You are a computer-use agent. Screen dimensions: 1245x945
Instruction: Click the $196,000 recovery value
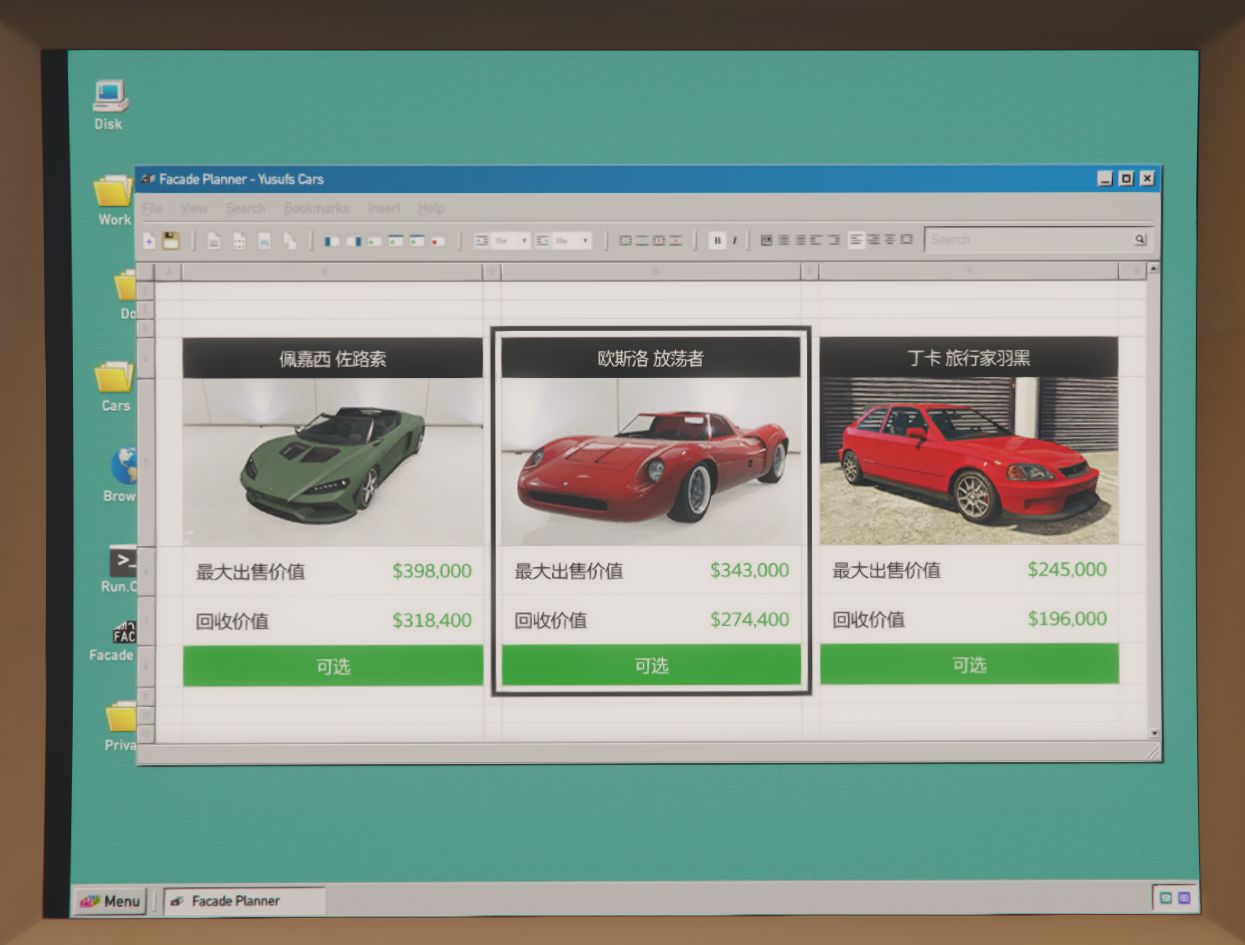[1067, 618]
